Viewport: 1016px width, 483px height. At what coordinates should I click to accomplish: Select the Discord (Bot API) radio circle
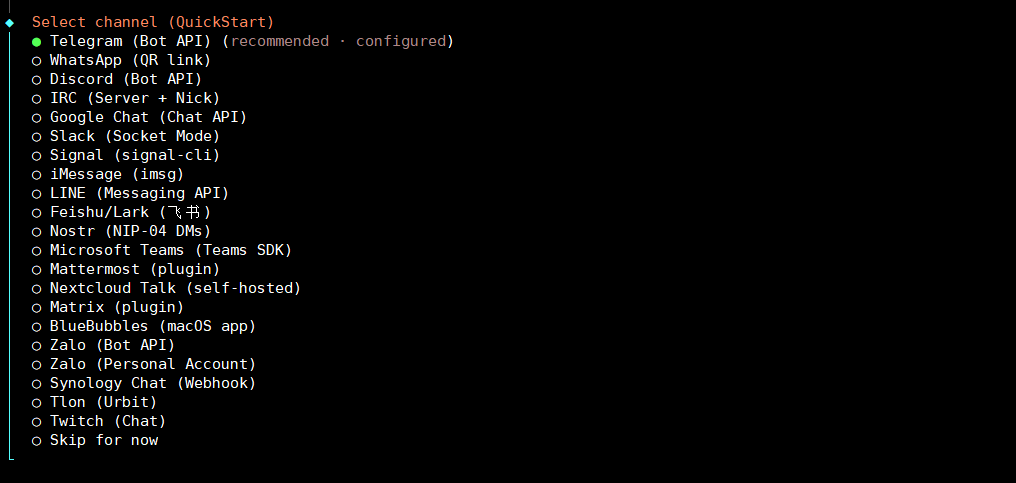pyautogui.click(x=37, y=79)
